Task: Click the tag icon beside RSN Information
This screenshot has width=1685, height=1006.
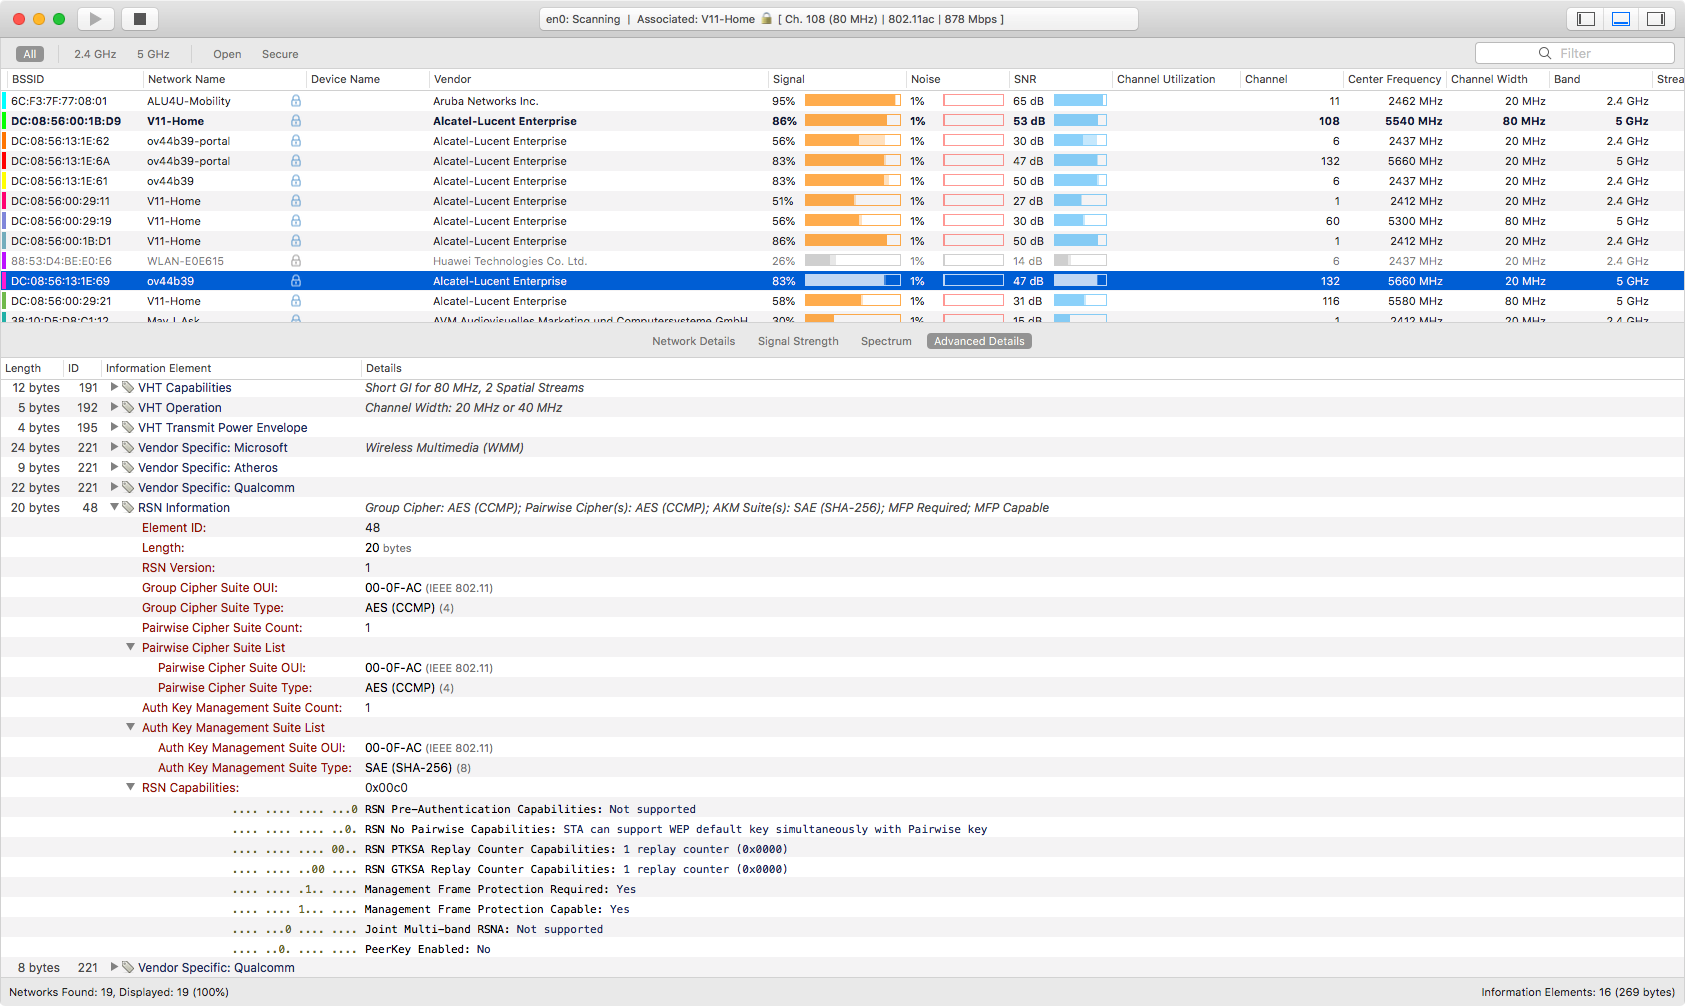Action: [x=128, y=508]
